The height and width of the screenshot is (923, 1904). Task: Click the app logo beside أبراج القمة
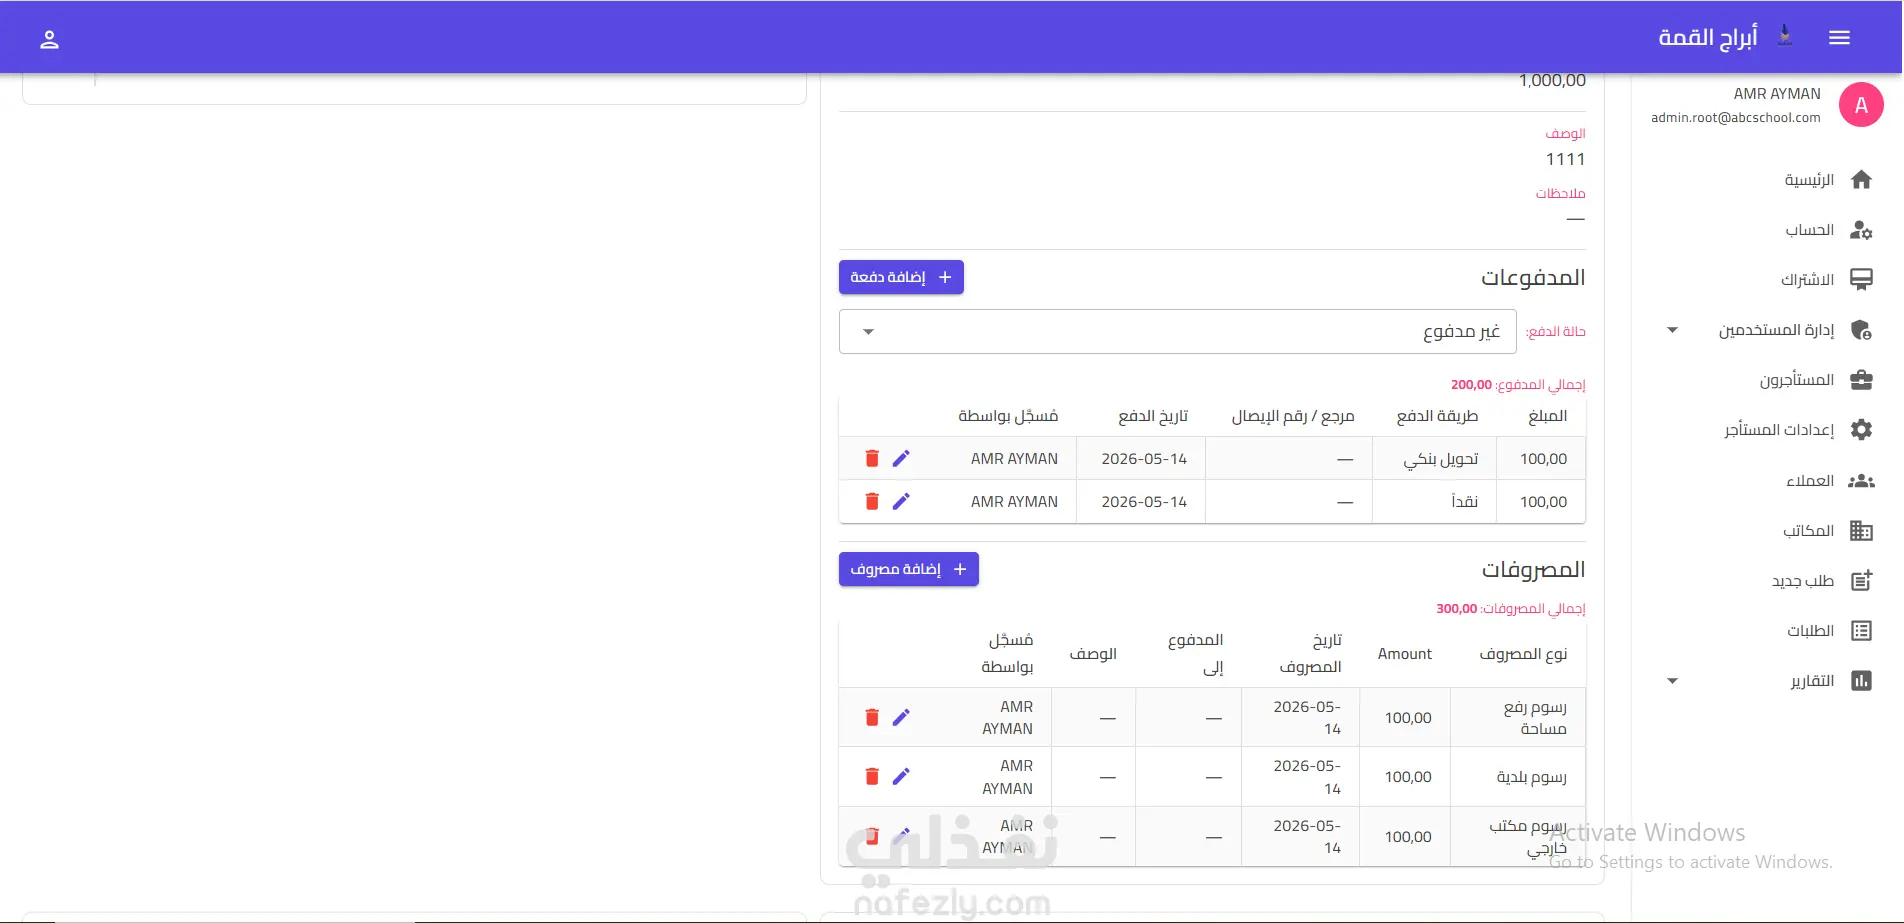[x=1785, y=36]
